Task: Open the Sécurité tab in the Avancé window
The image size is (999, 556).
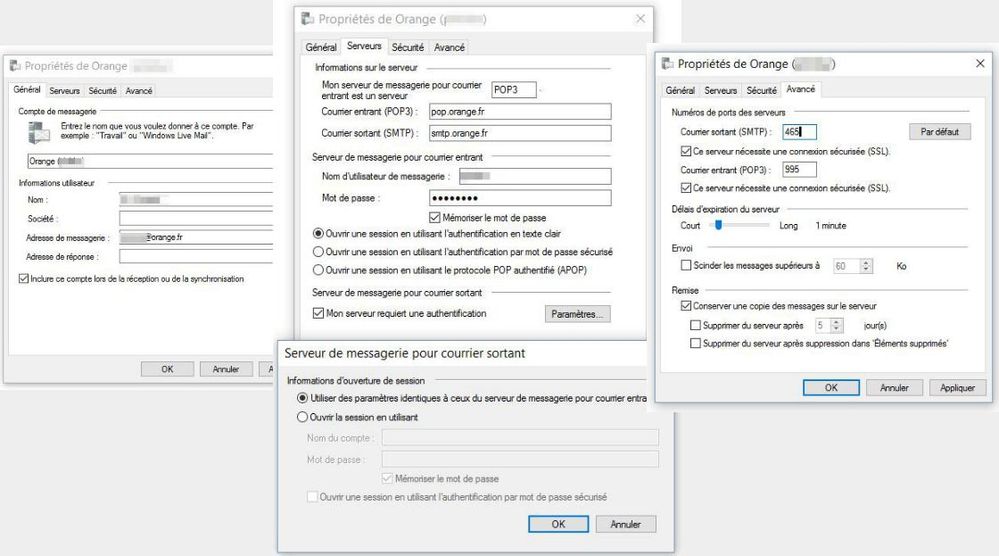Action: tap(761, 90)
